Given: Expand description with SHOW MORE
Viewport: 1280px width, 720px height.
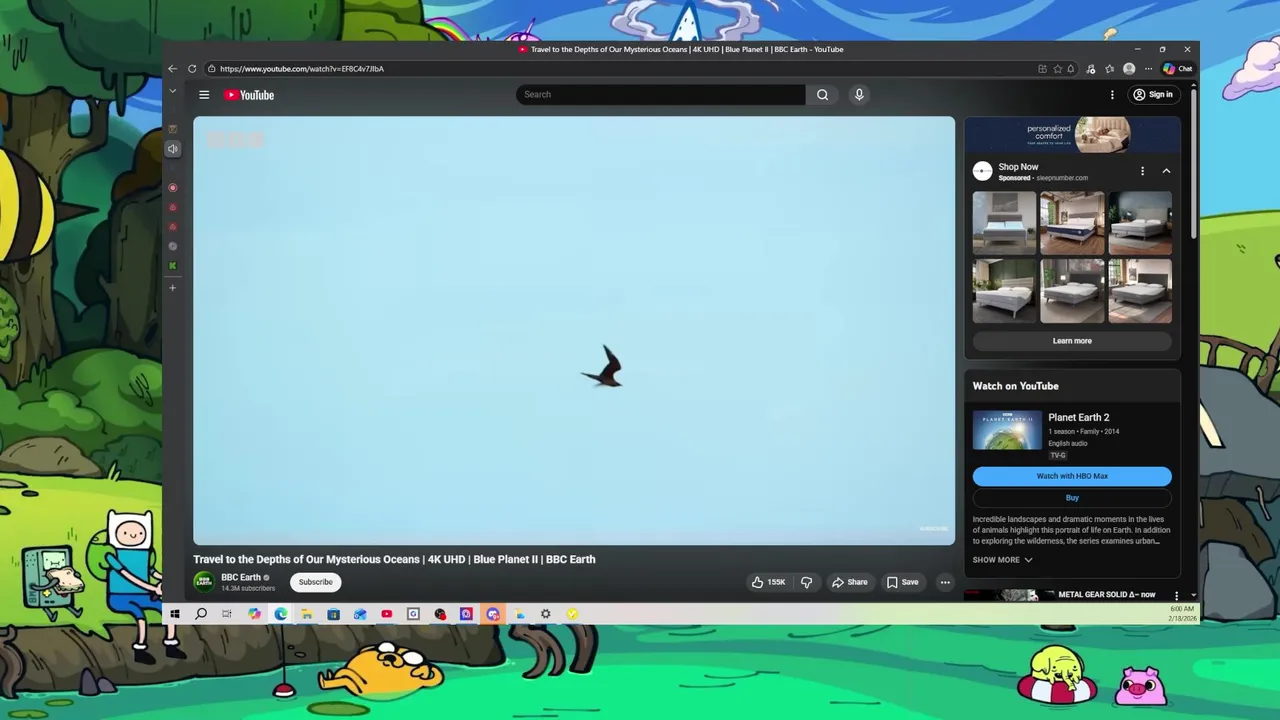Looking at the screenshot, I should [x=1002, y=560].
